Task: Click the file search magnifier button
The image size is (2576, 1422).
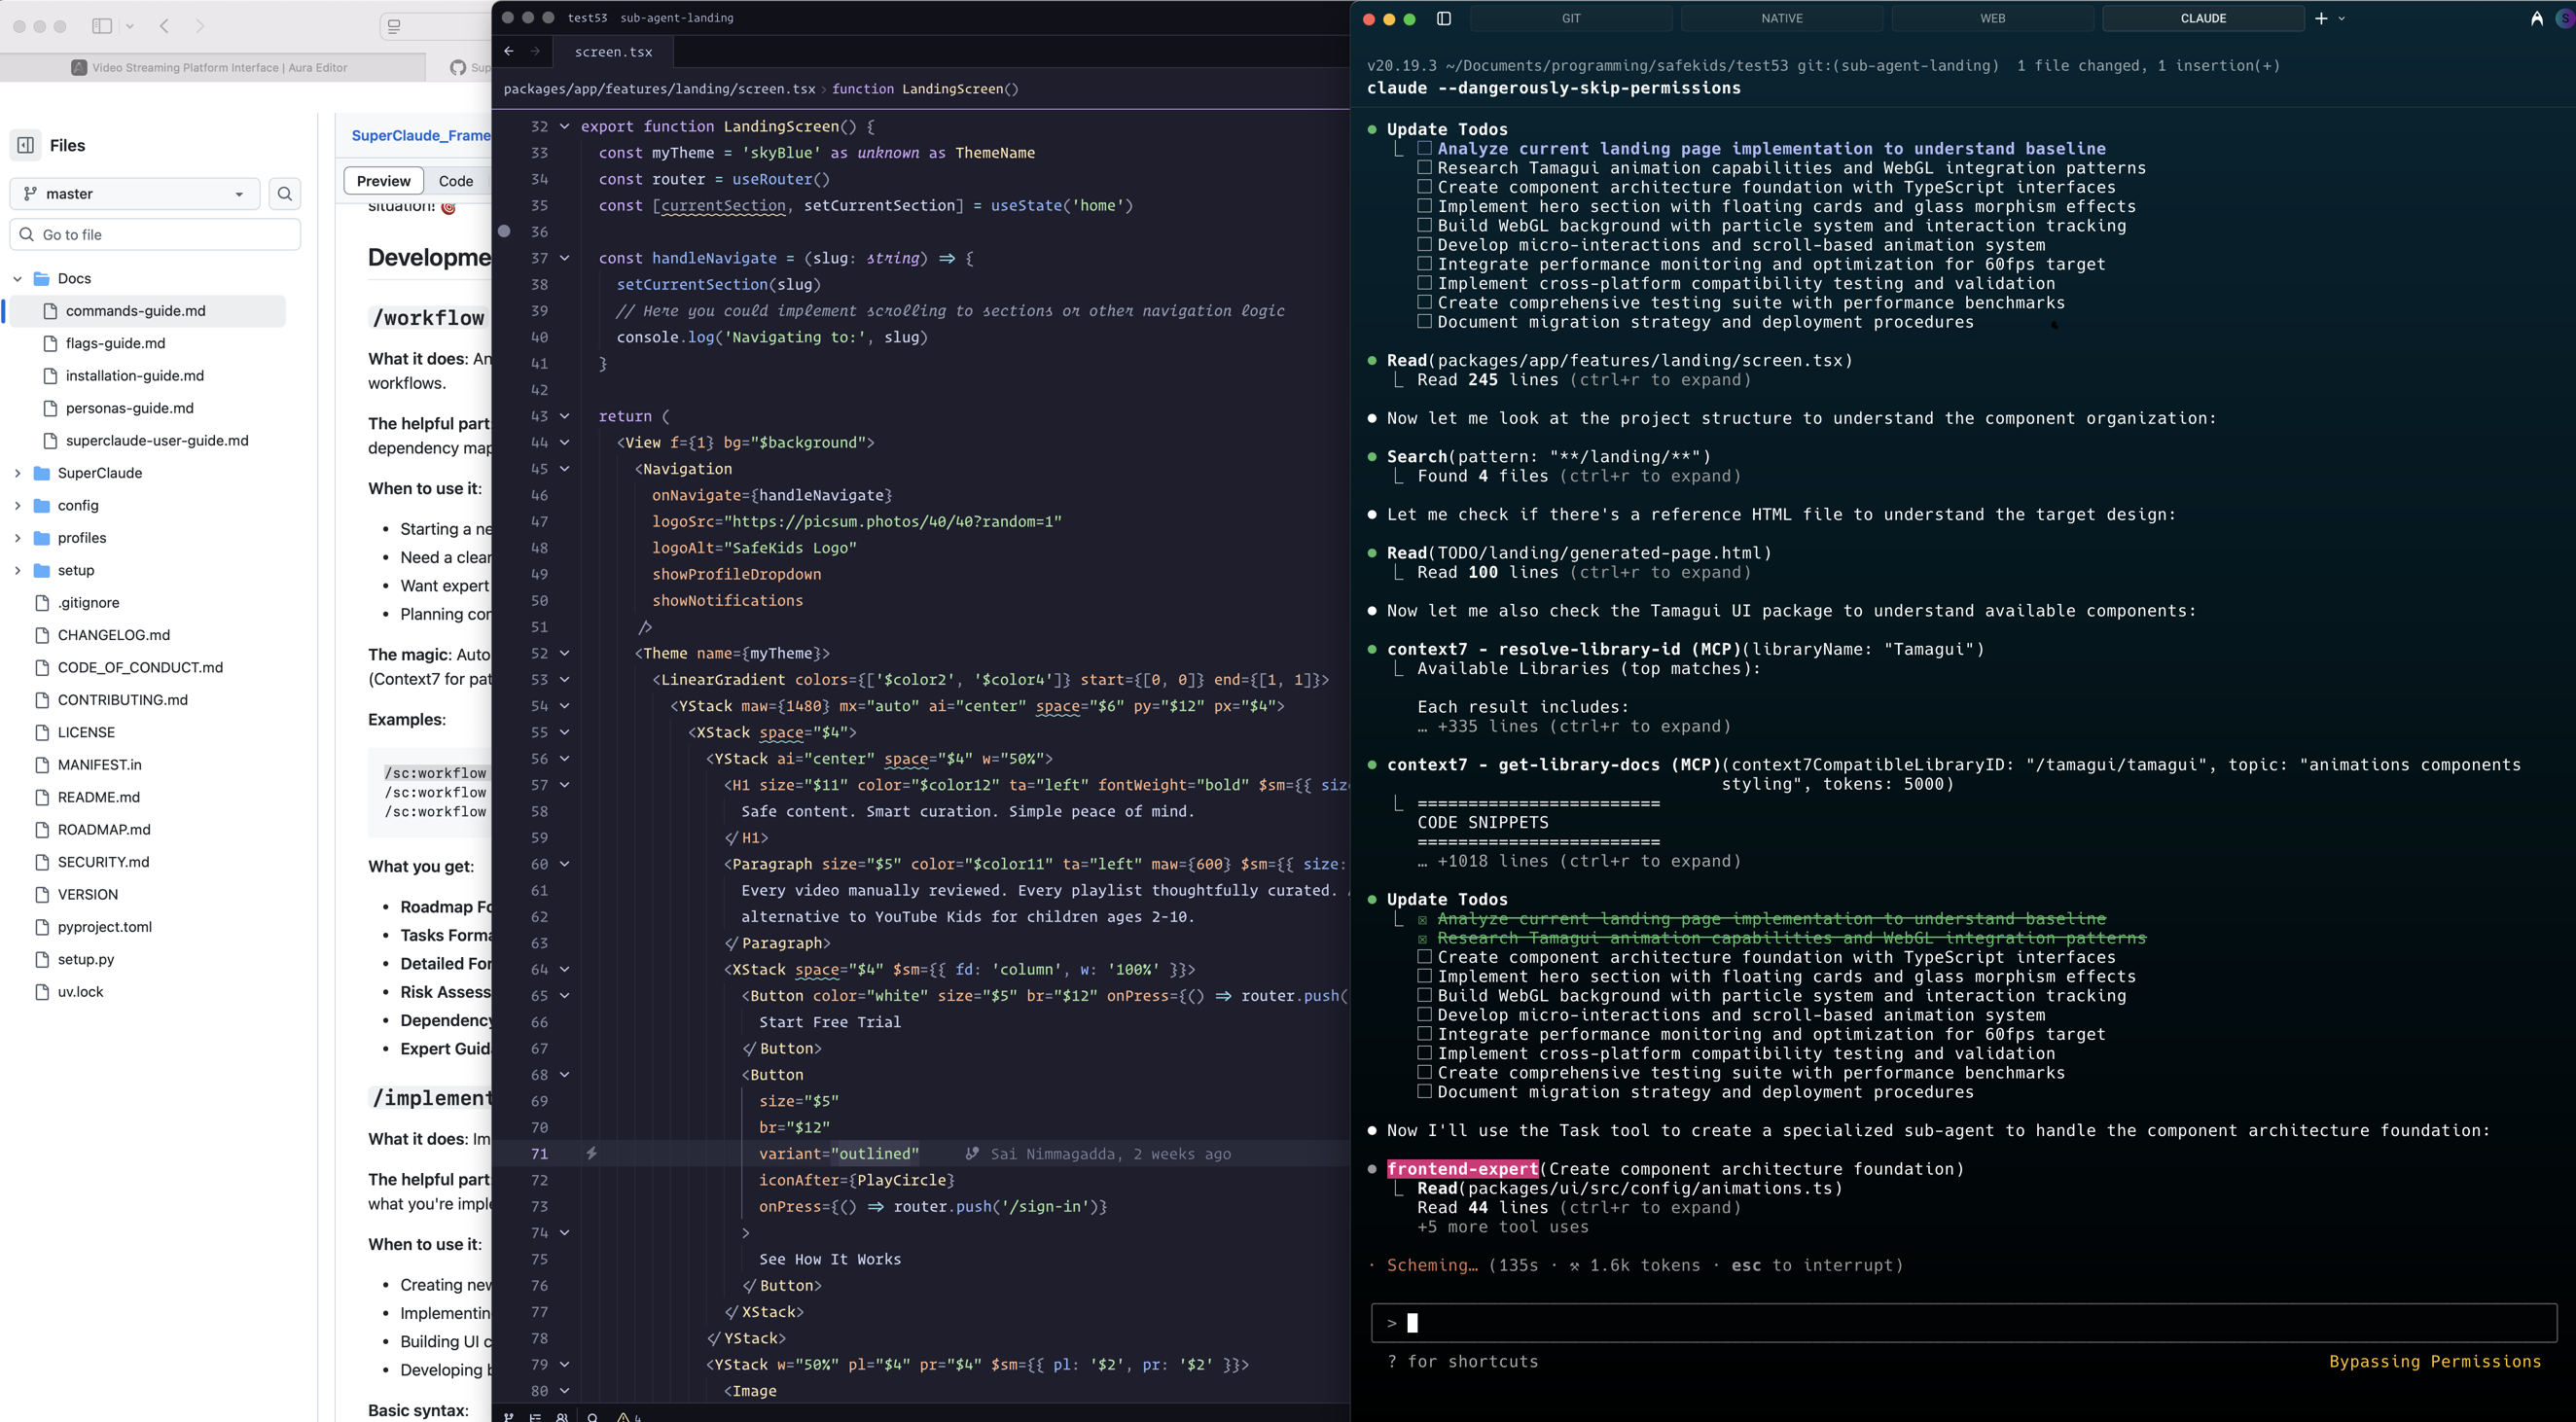Action: coord(285,194)
